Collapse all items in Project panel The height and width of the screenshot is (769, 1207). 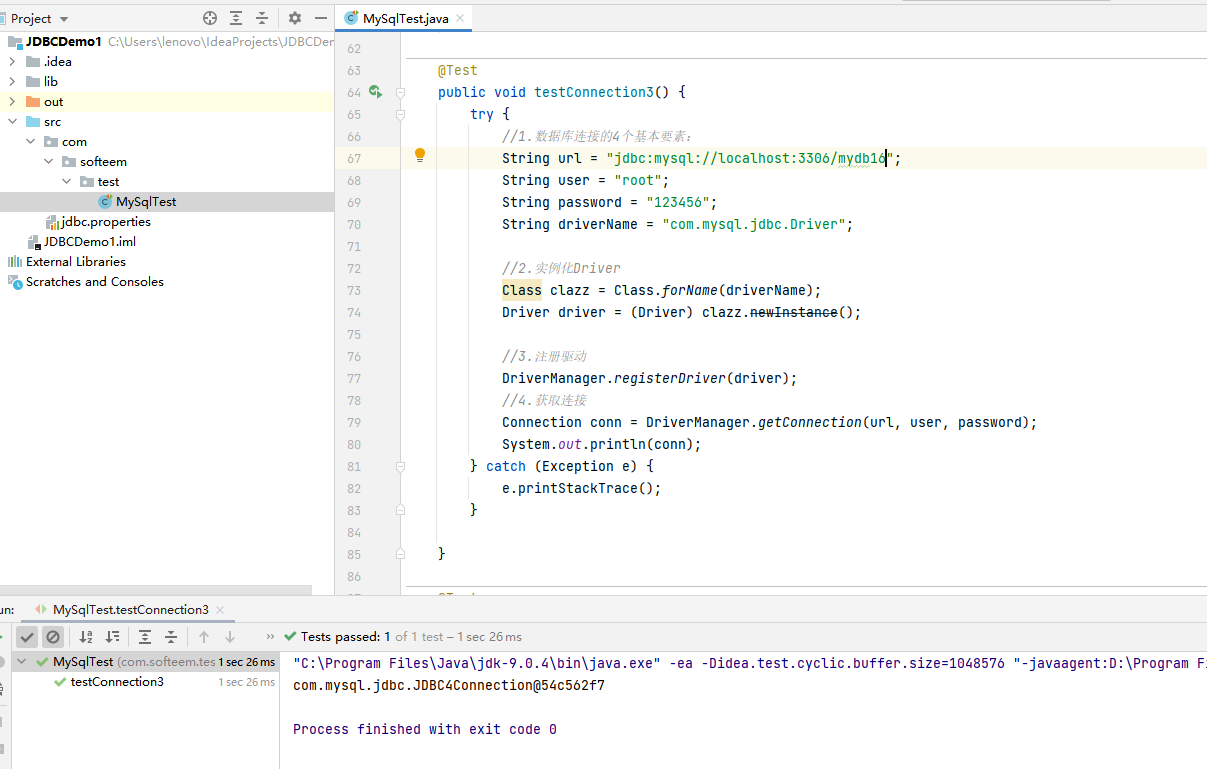coord(262,18)
